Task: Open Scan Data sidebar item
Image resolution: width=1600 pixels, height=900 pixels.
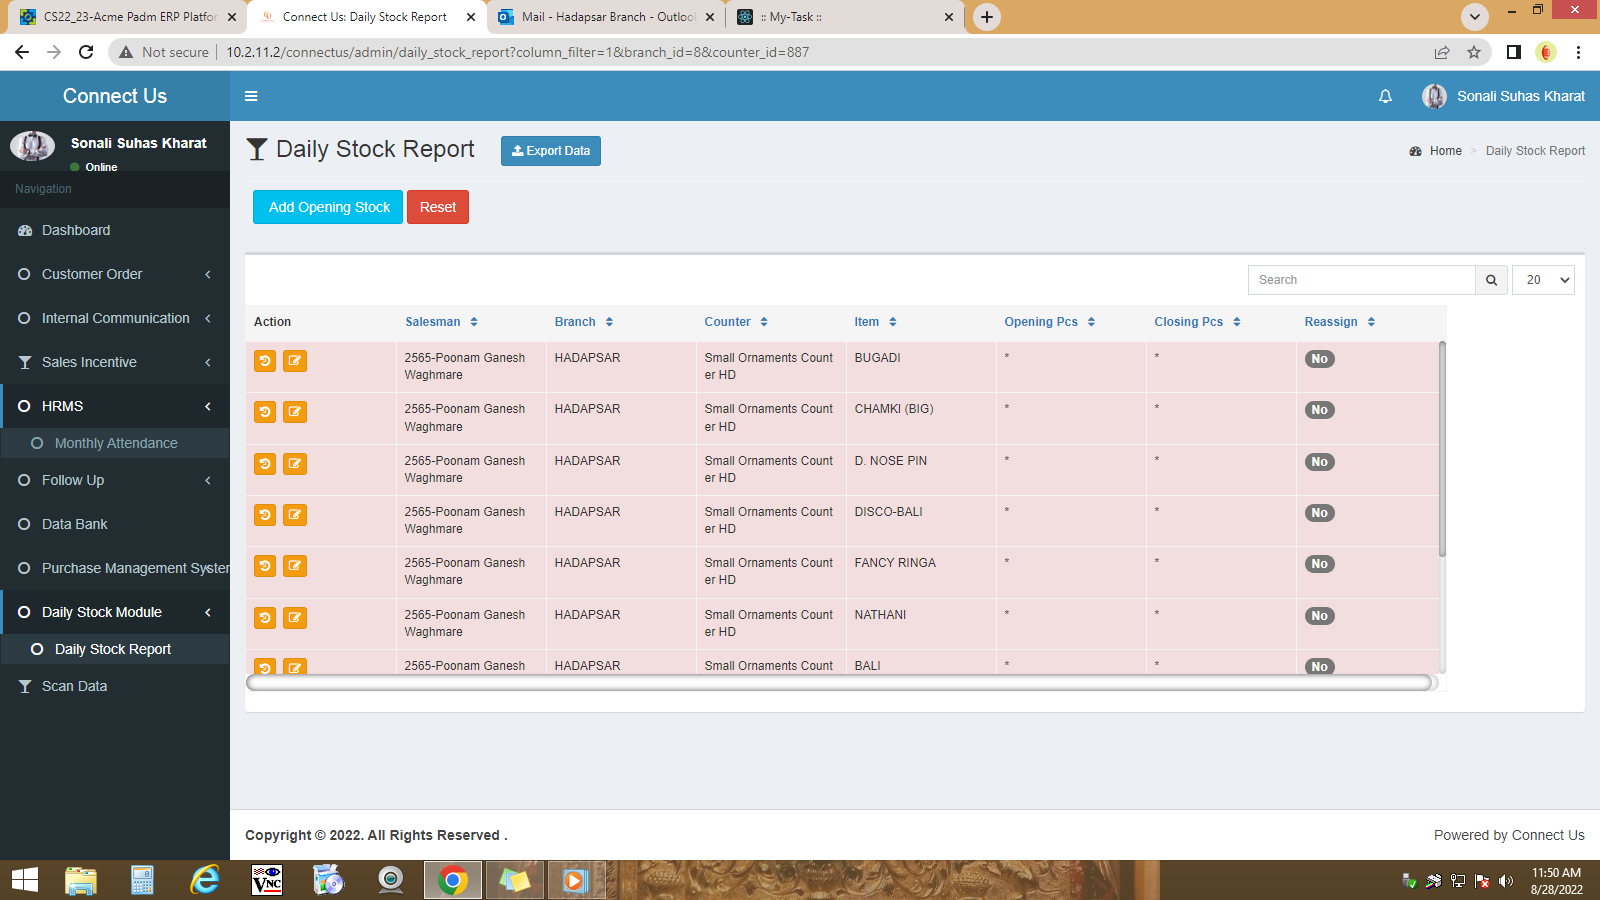Action: (x=115, y=686)
